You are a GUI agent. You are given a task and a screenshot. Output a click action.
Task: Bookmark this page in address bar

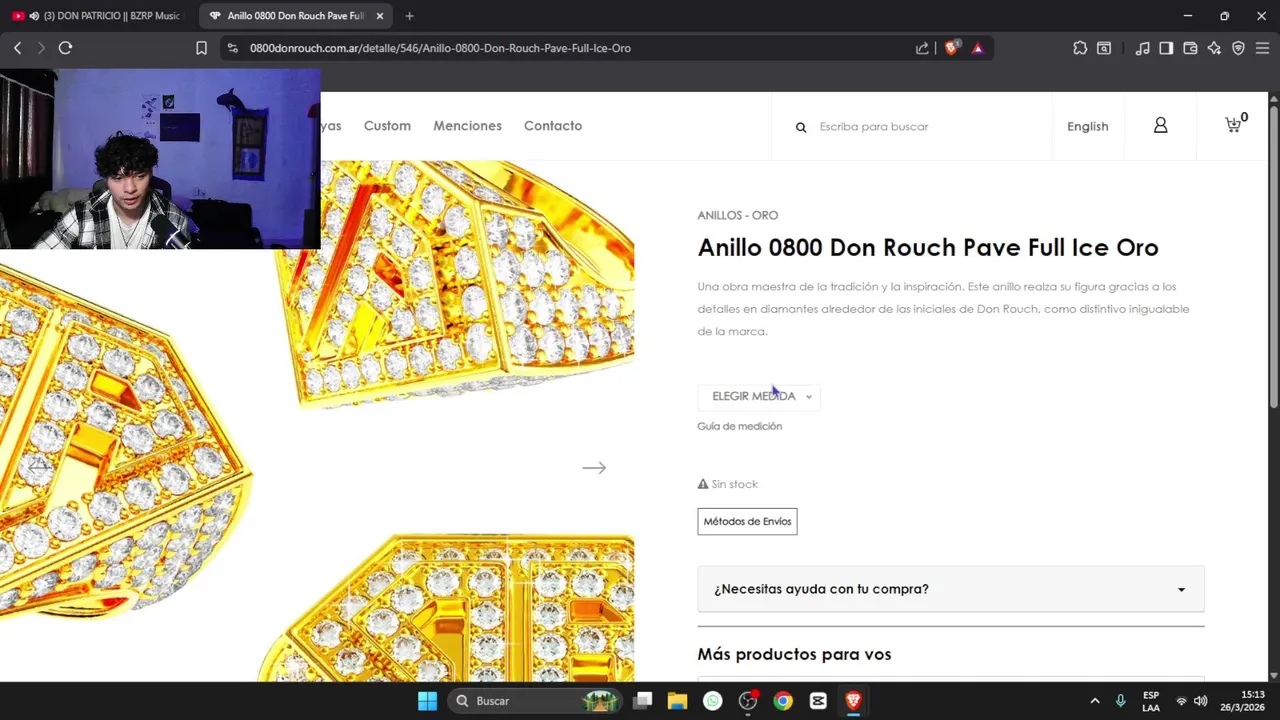pos(201,48)
